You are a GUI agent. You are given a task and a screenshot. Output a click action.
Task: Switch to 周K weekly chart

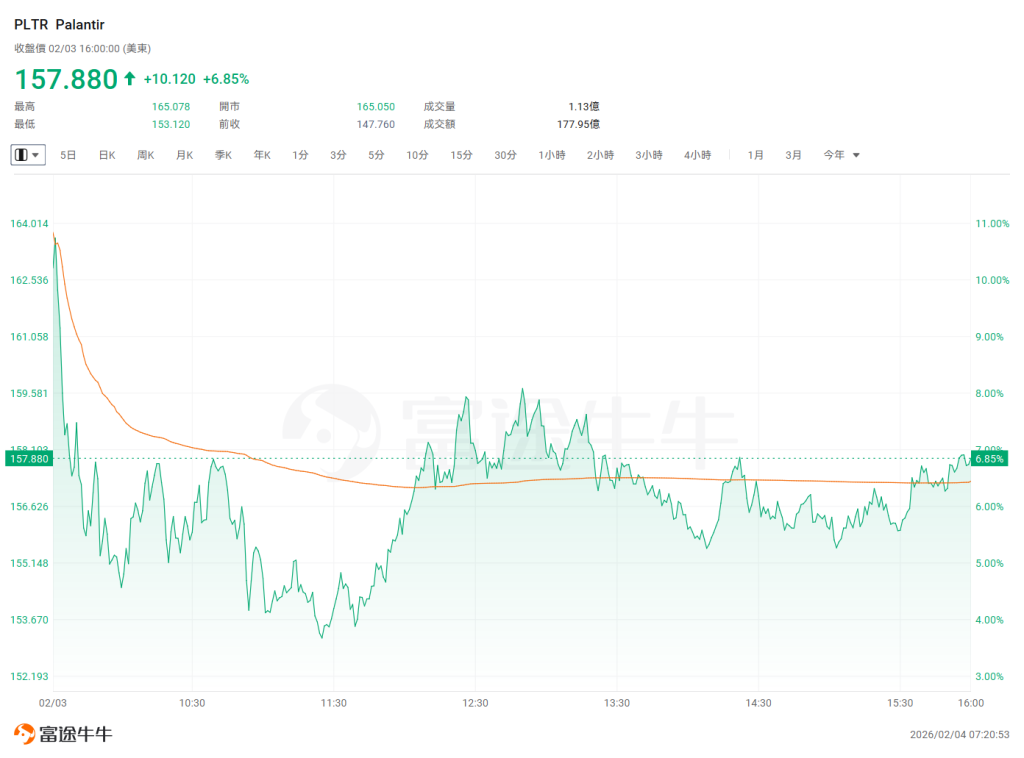[x=145, y=155]
